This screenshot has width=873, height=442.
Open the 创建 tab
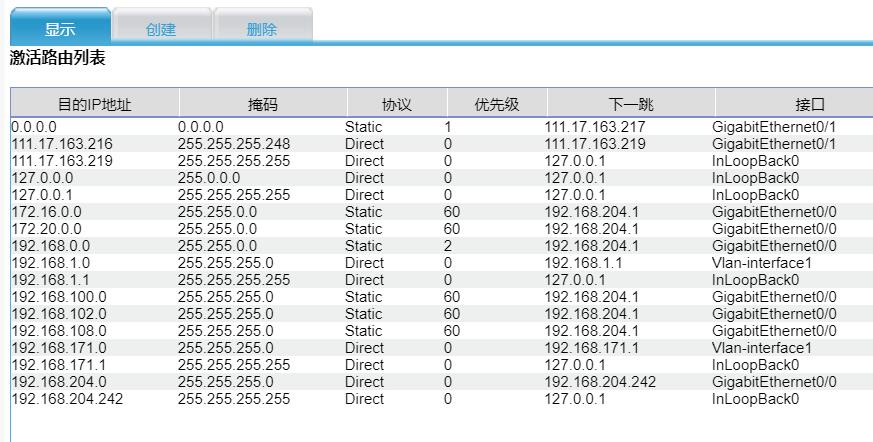[x=161, y=29]
